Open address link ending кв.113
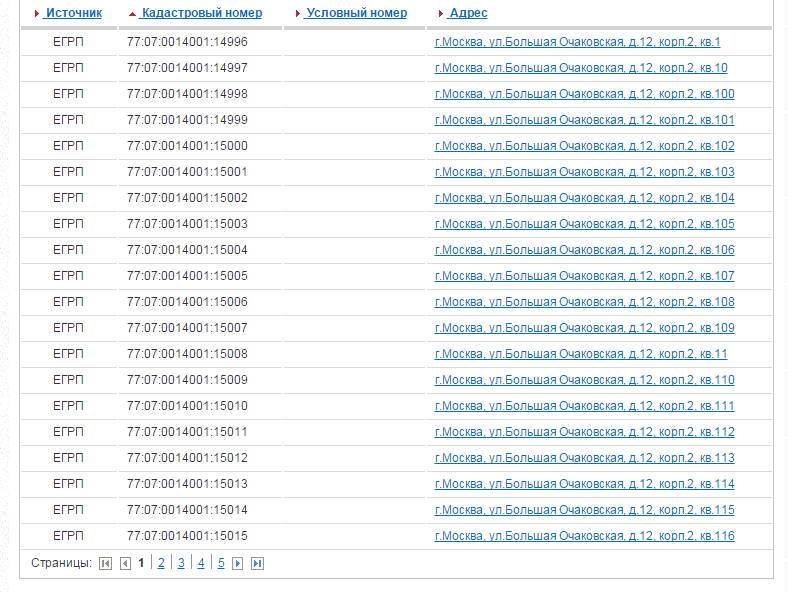The width and height of the screenshot is (788, 592). 584,458
